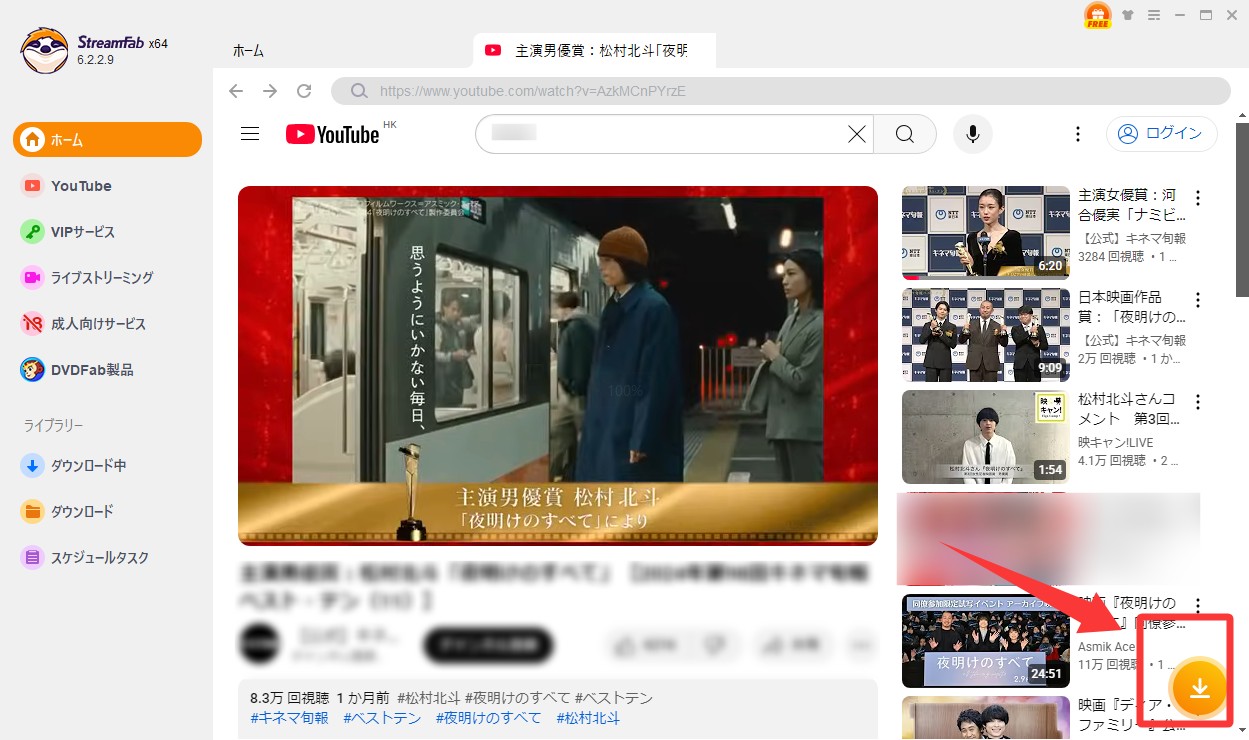Click the main video player
The height and width of the screenshot is (740, 1249).
pos(558,366)
